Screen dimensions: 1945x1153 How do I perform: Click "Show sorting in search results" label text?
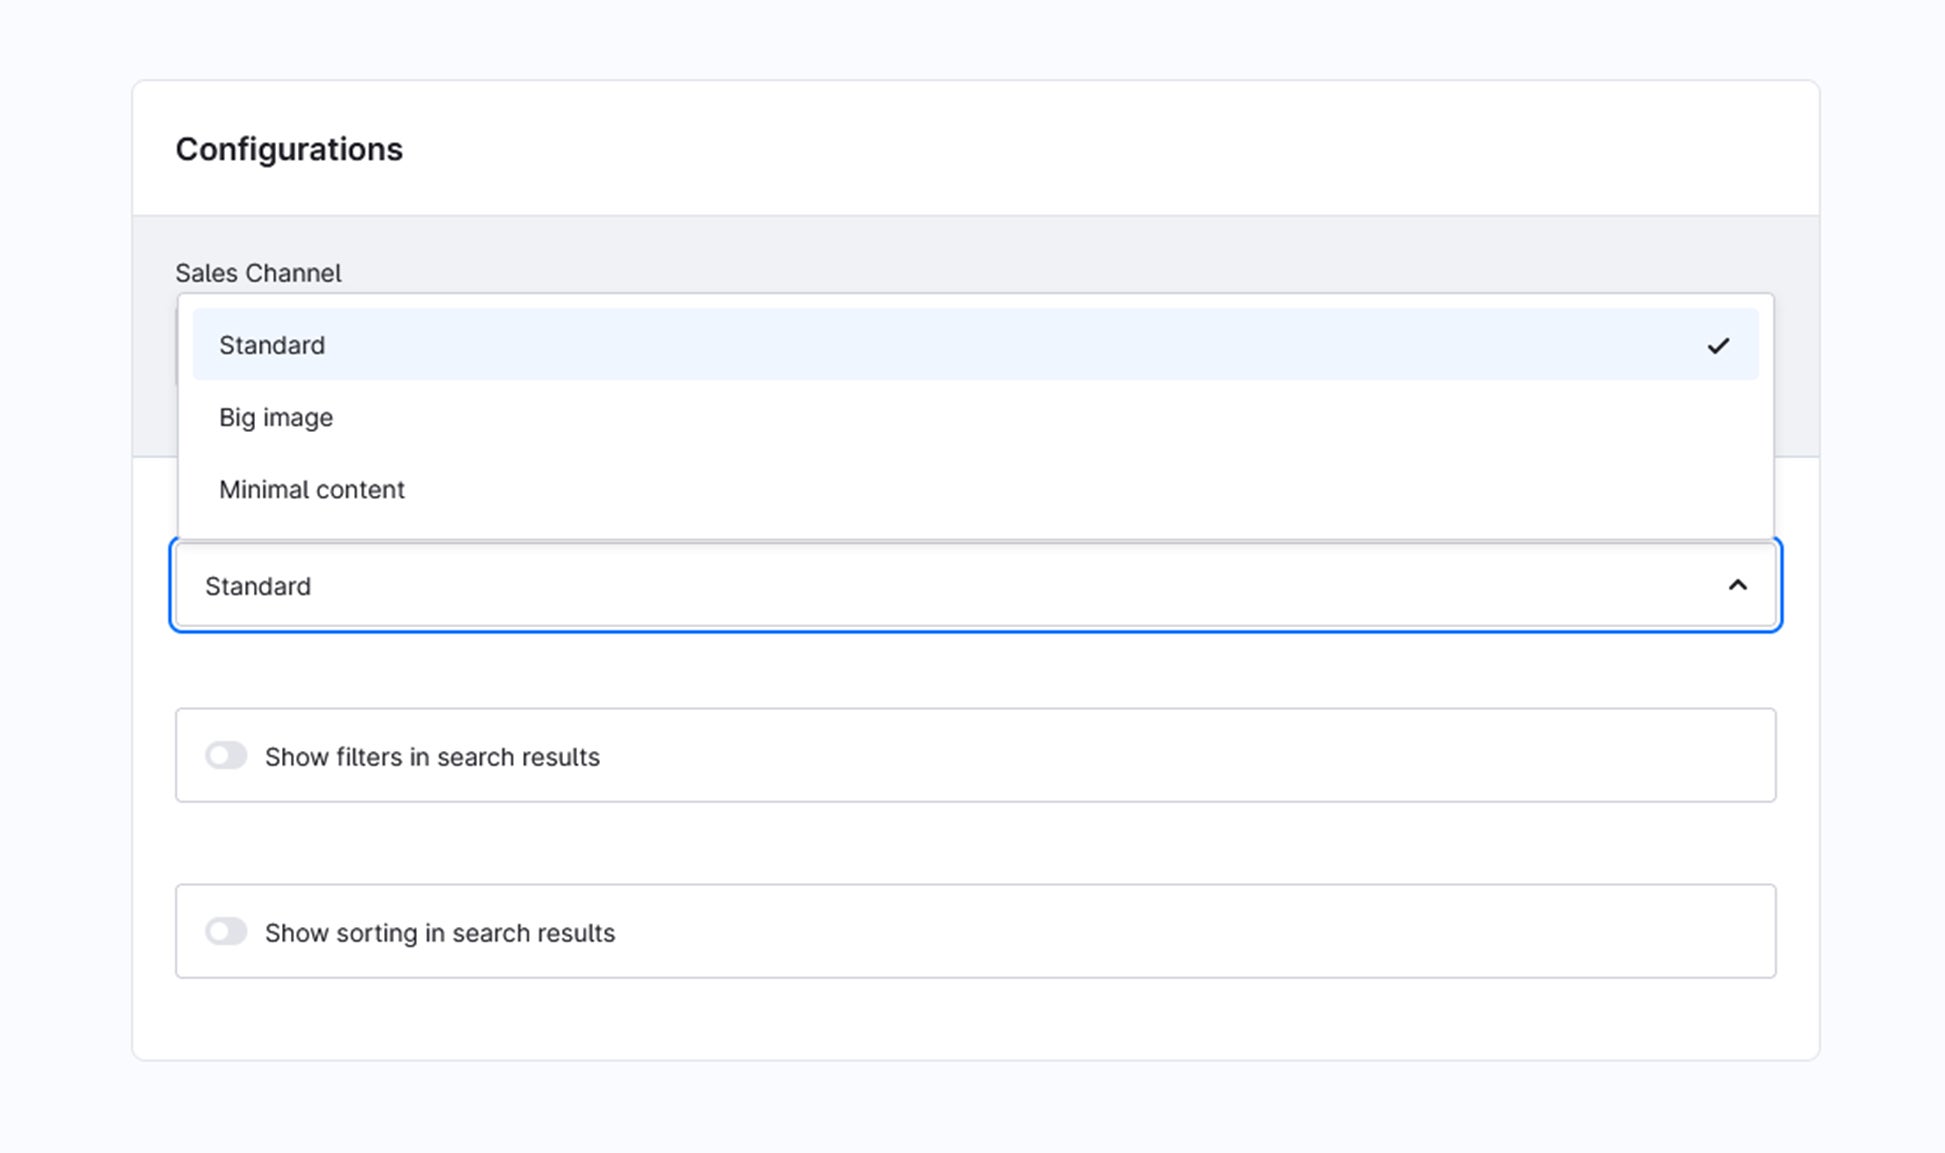[x=440, y=933]
